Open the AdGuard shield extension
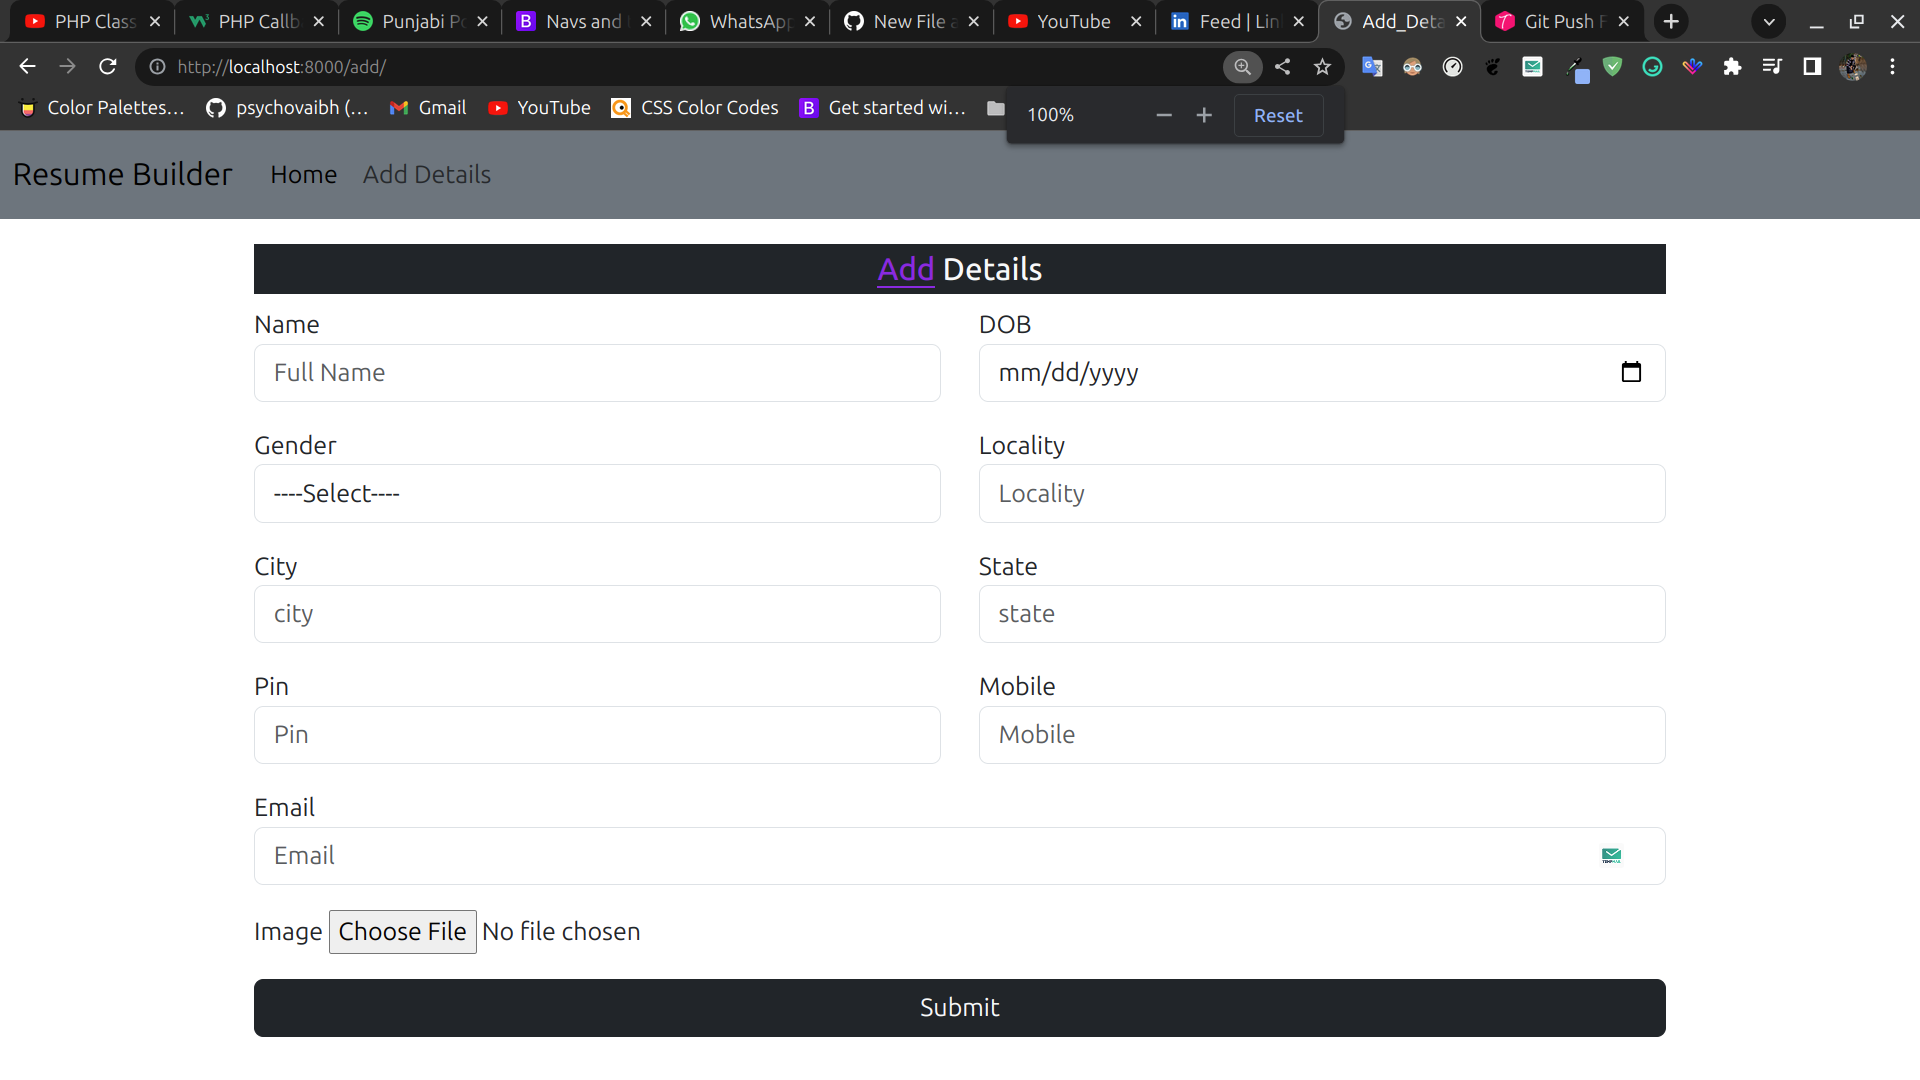This screenshot has width=1920, height=1080. coord(1613,67)
